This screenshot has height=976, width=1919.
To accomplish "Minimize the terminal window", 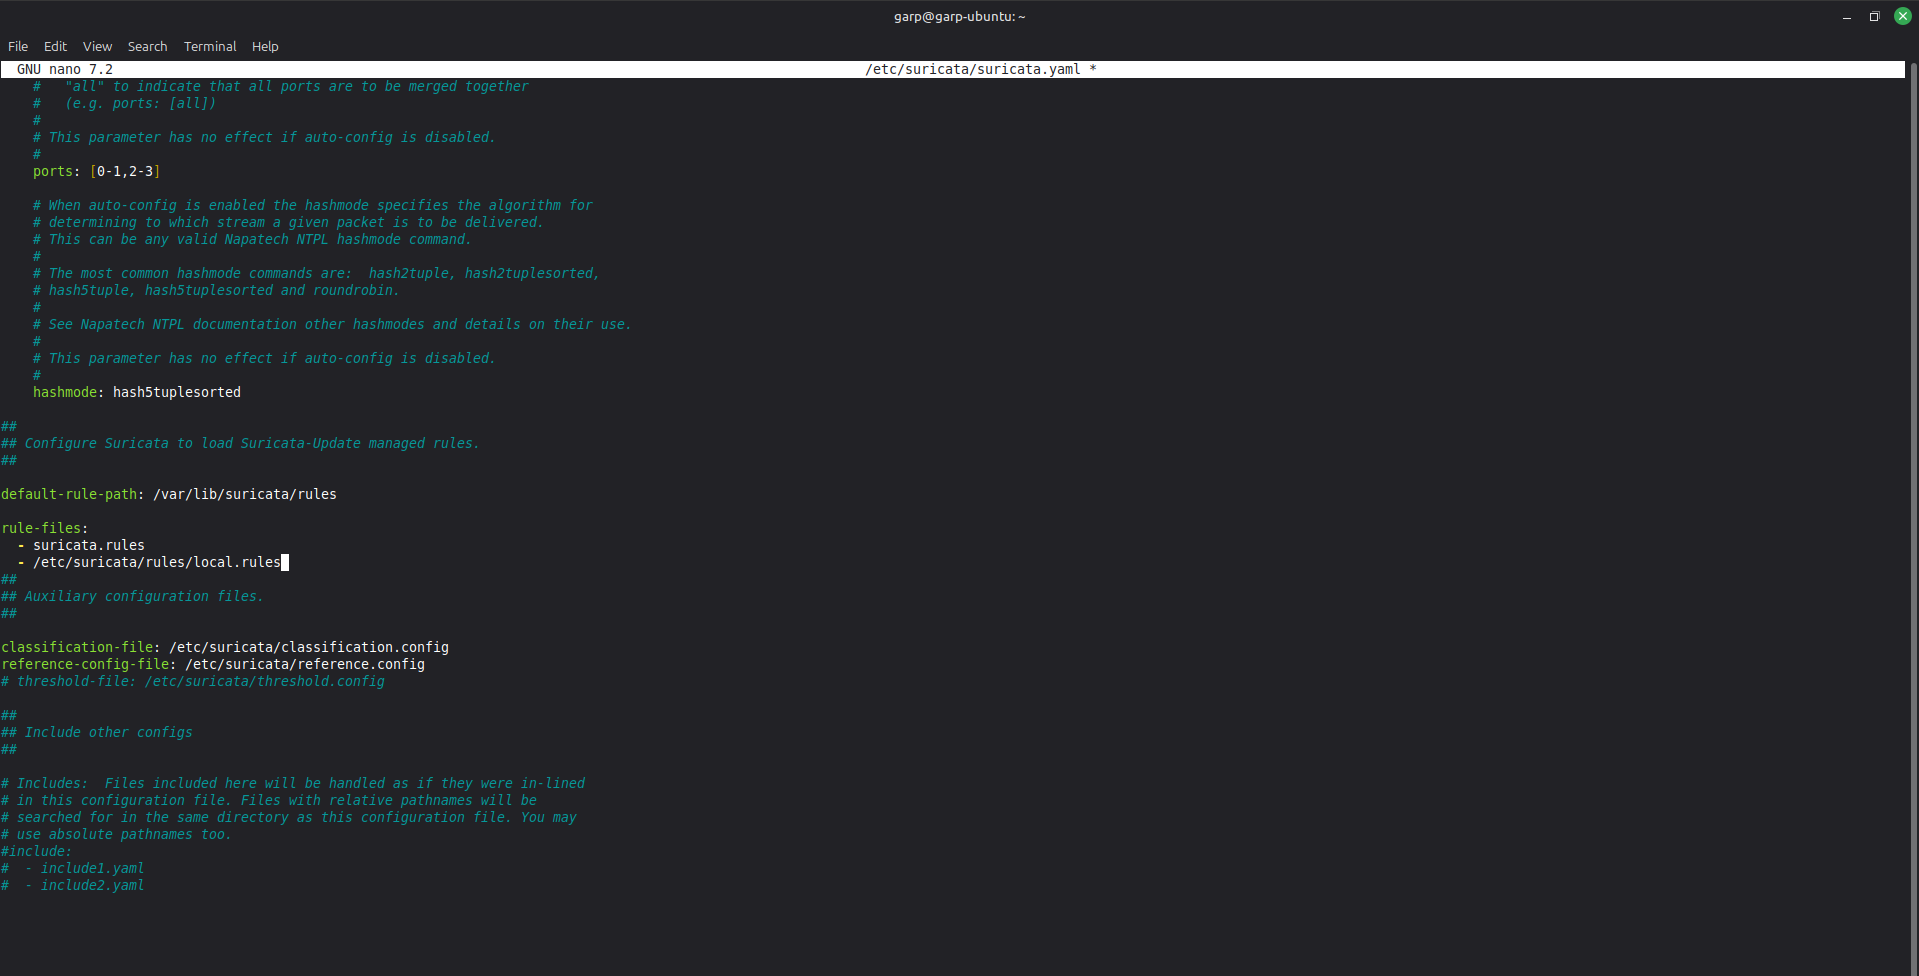I will coord(1846,17).
